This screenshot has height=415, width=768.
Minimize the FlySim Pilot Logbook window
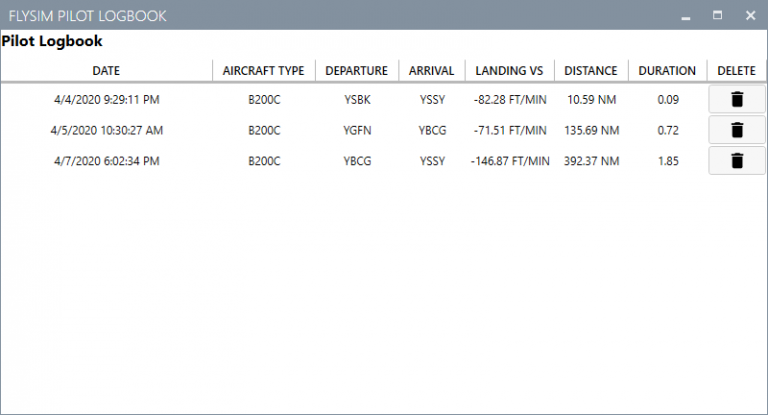click(x=686, y=16)
